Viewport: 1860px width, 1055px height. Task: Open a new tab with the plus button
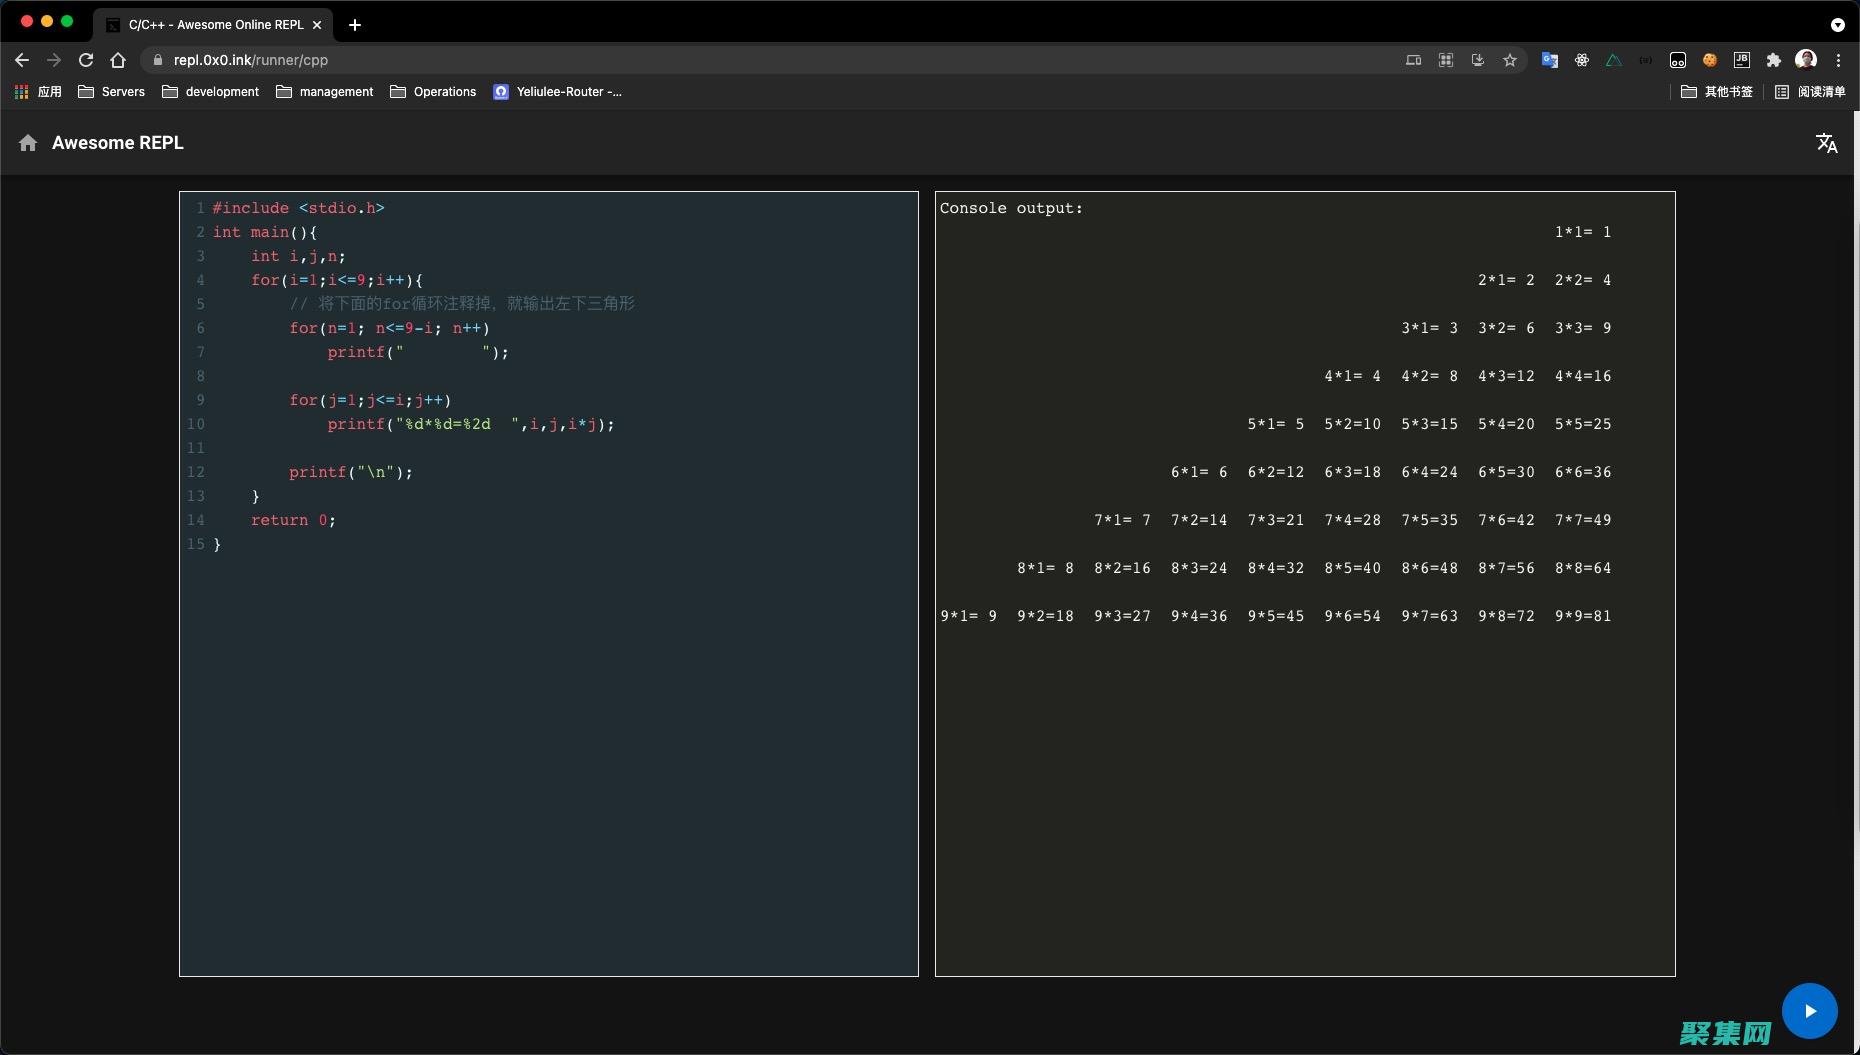[355, 25]
